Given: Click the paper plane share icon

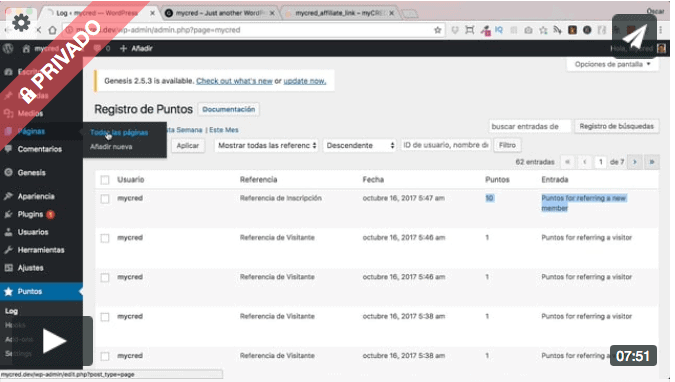Looking at the screenshot, I should pyautogui.click(x=634, y=36).
